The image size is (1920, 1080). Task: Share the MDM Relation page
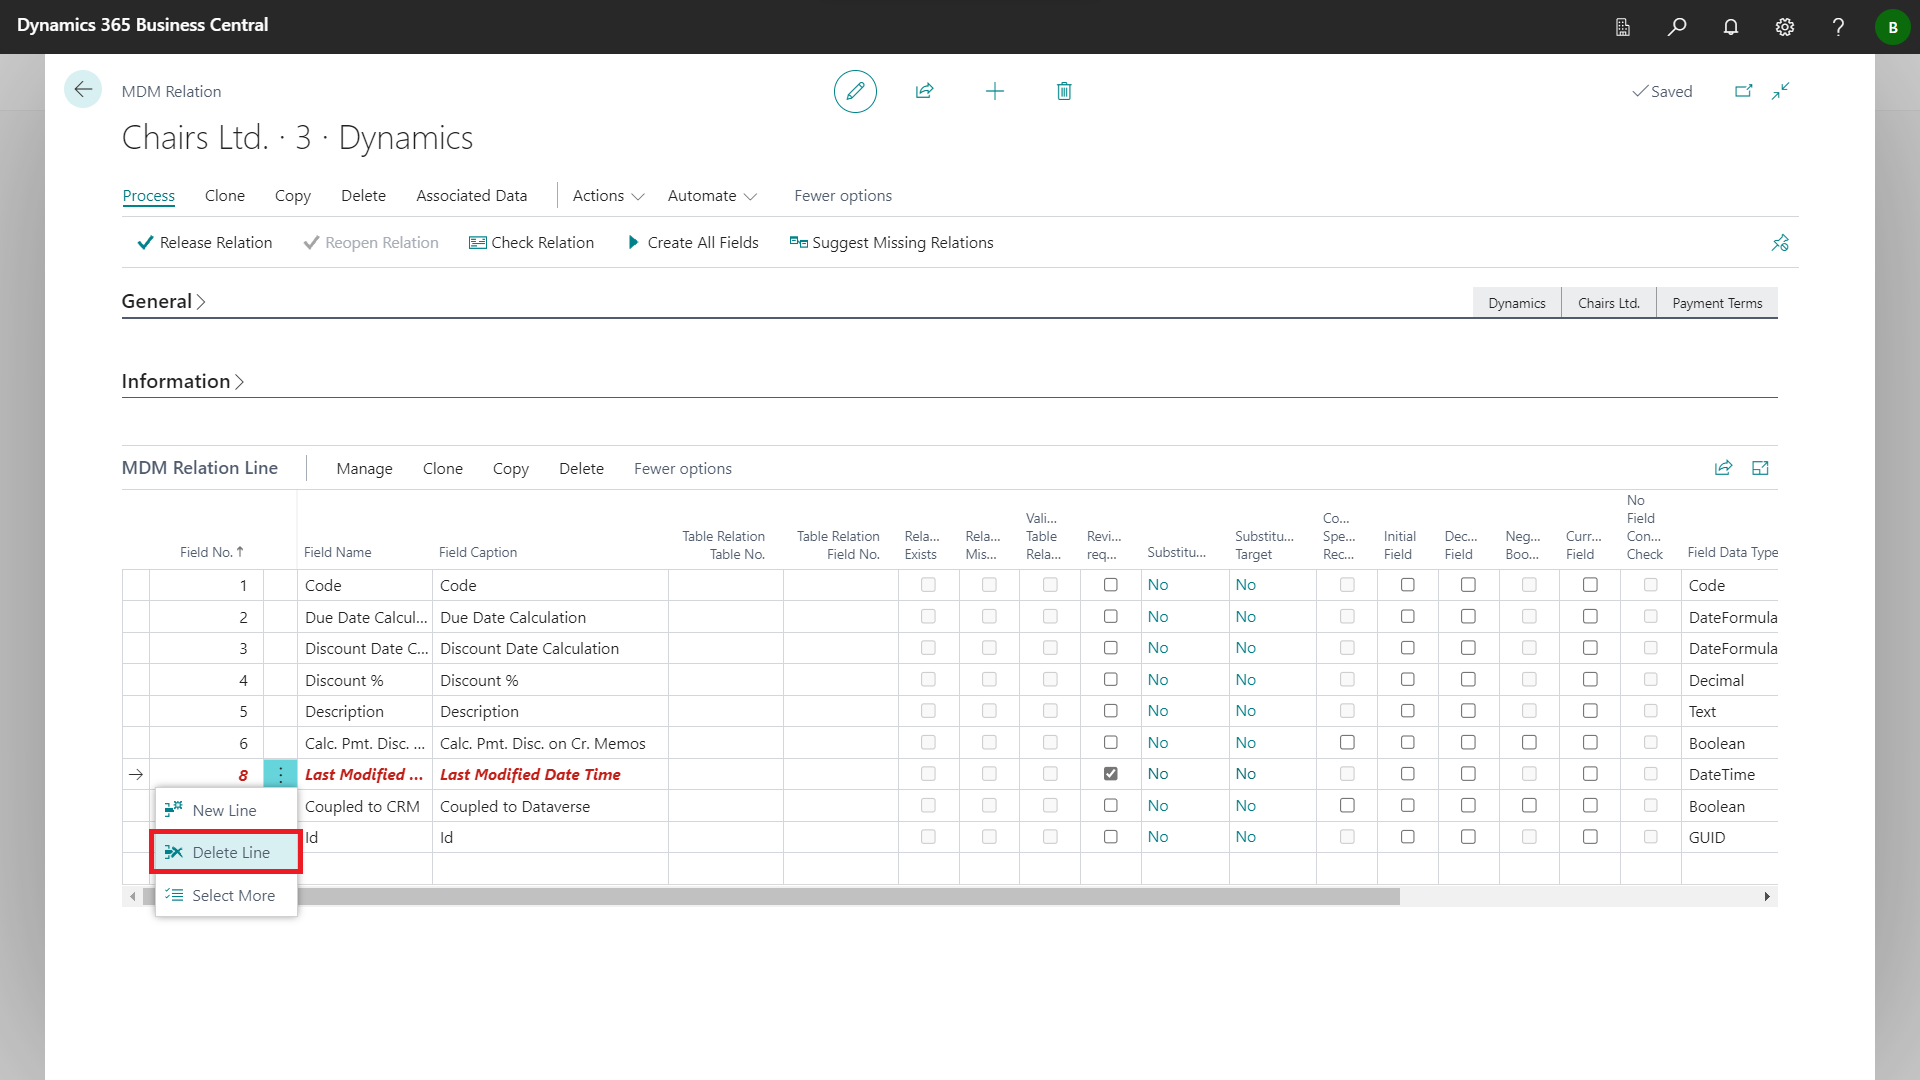tap(924, 91)
